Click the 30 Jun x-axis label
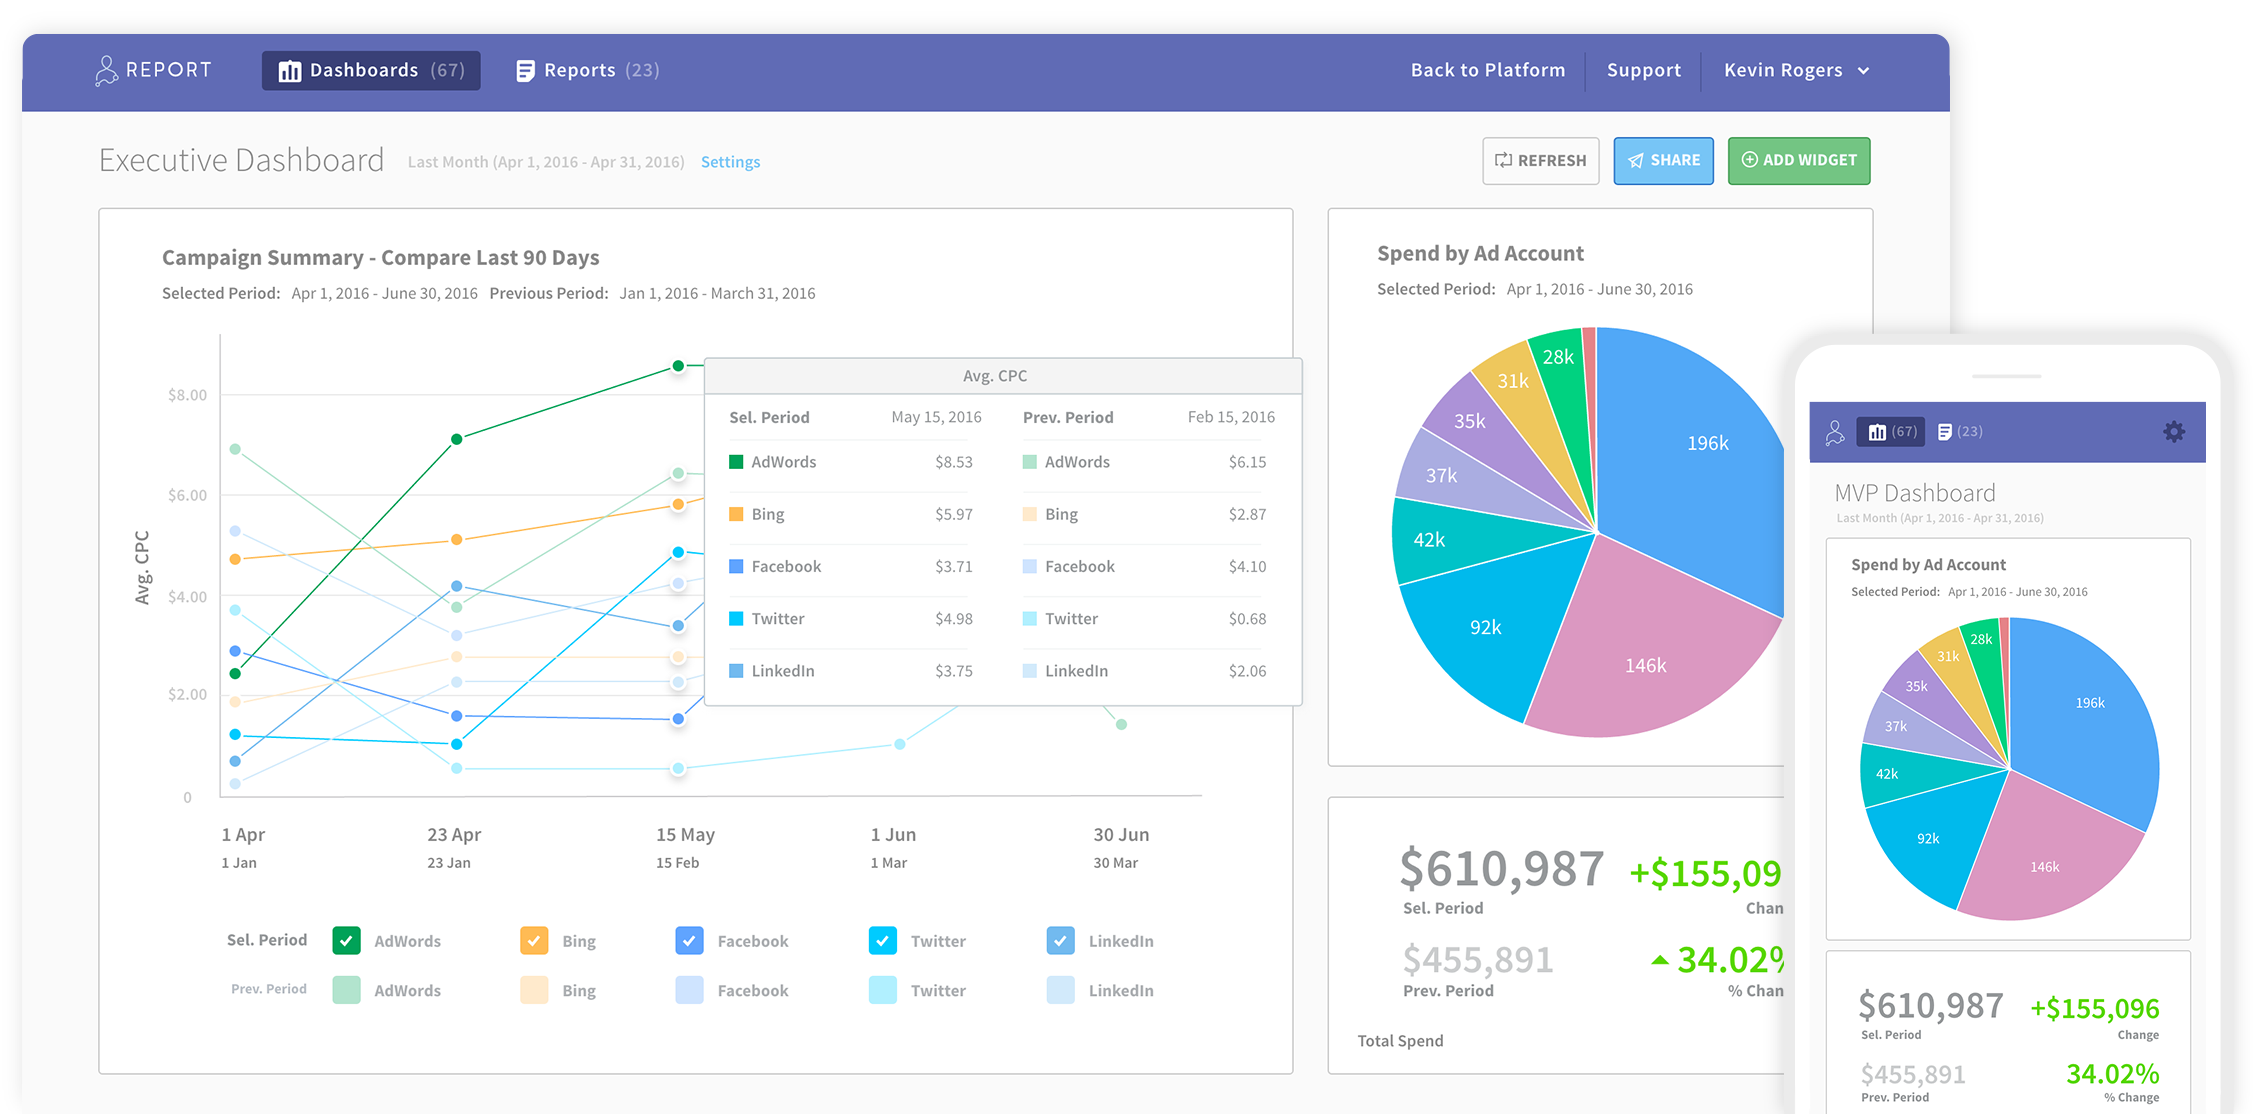The height and width of the screenshot is (1114, 2259). click(1121, 834)
